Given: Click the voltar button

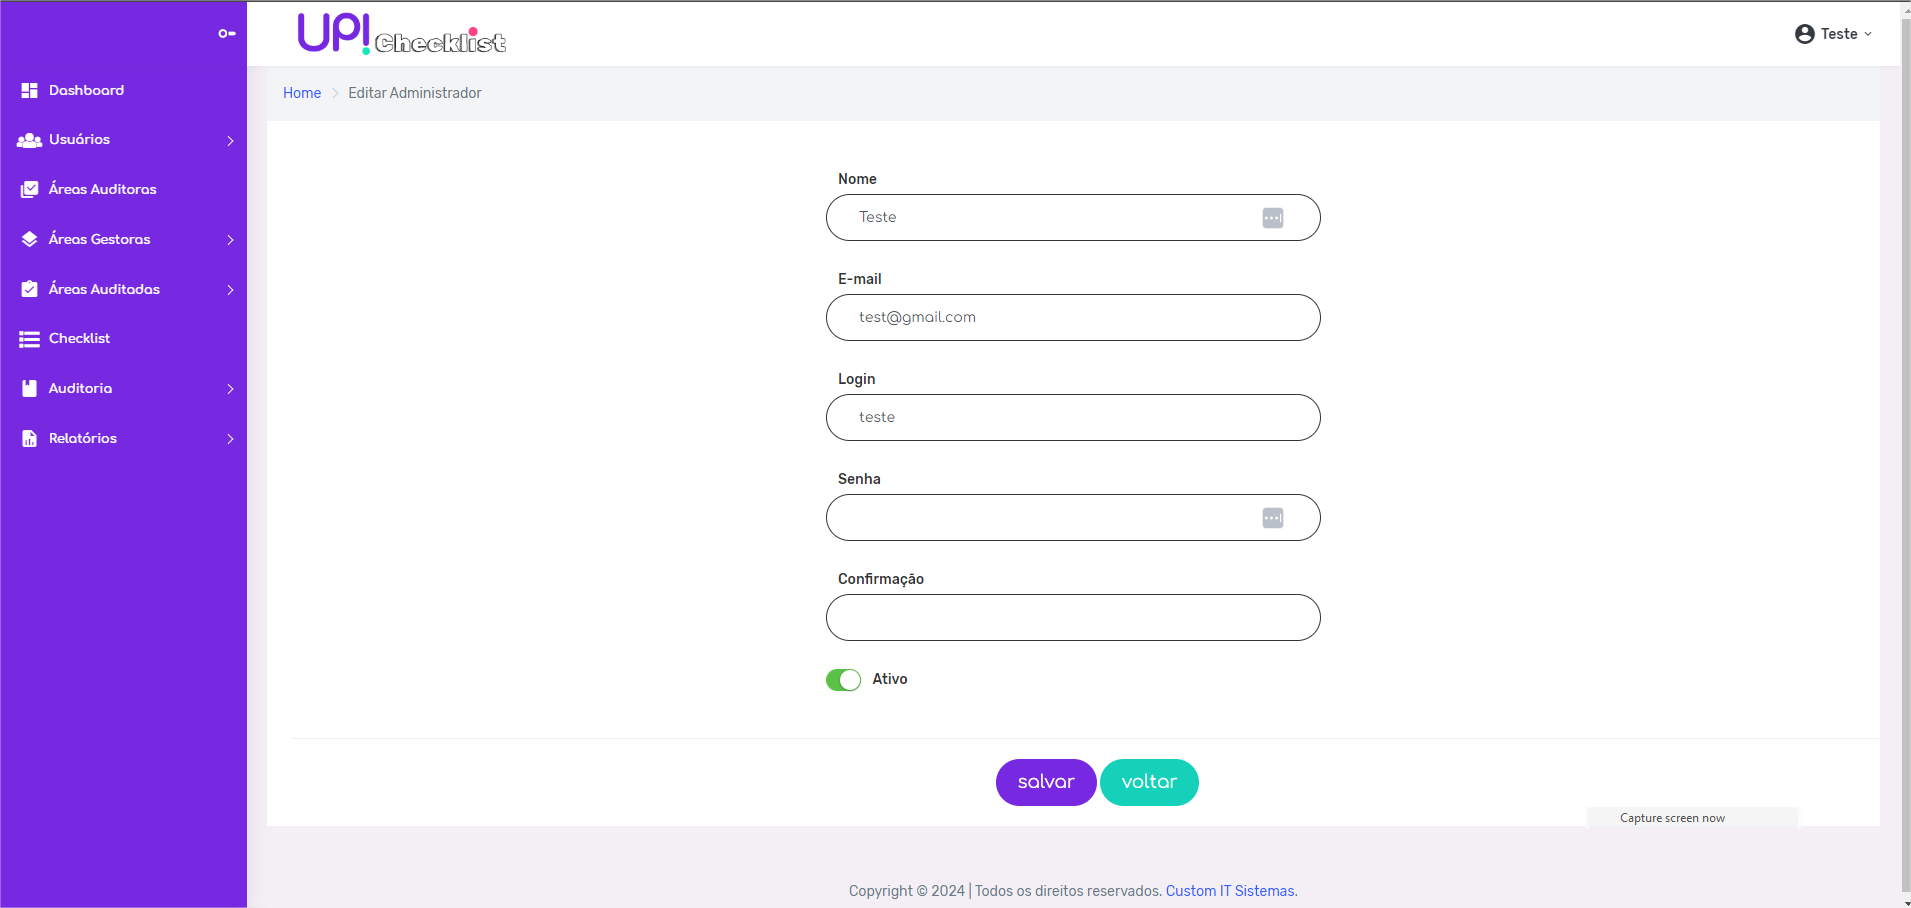Looking at the screenshot, I should pos(1149,782).
